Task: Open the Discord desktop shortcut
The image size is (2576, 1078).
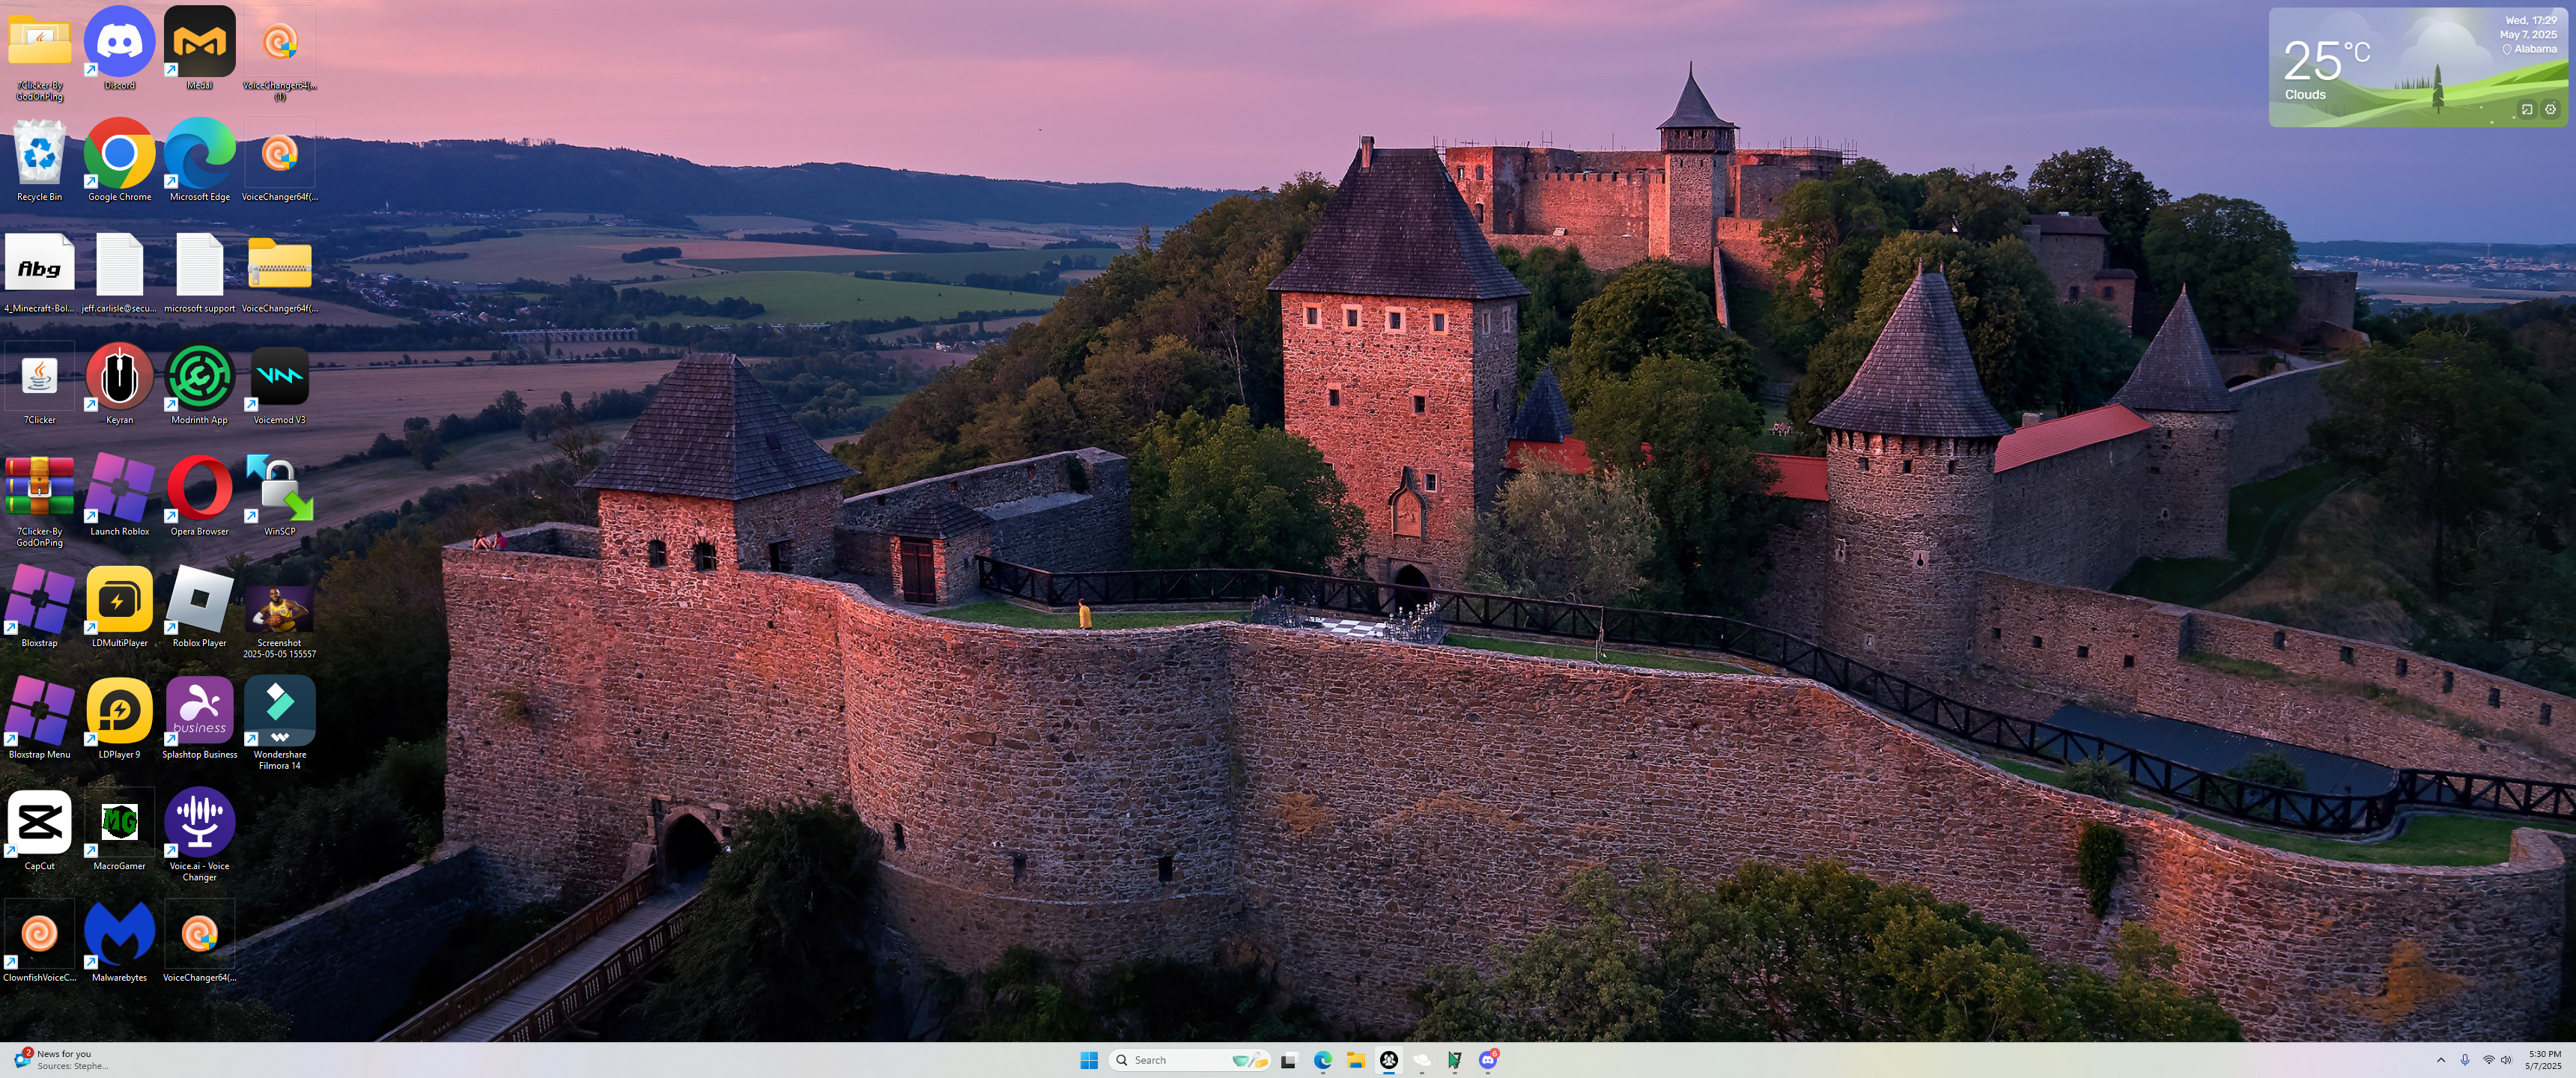Action: (x=119, y=44)
